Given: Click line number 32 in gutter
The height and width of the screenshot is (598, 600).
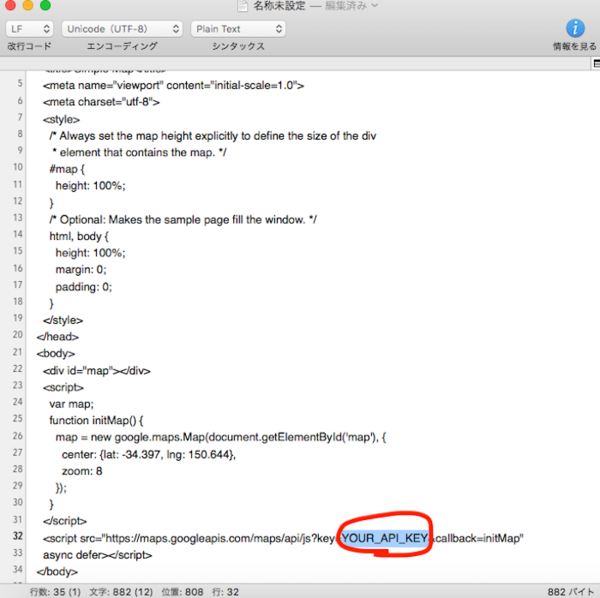Looking at the screenshot, I should [x=18, y=536].
